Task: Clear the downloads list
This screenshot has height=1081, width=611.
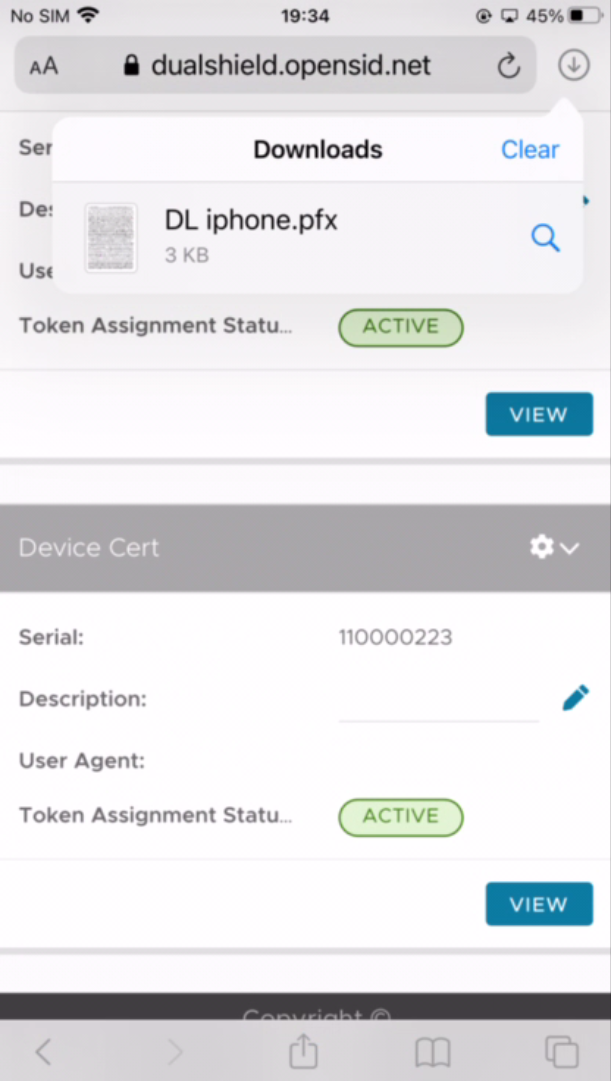Action: pyautogui.click(x=530, y=150)
